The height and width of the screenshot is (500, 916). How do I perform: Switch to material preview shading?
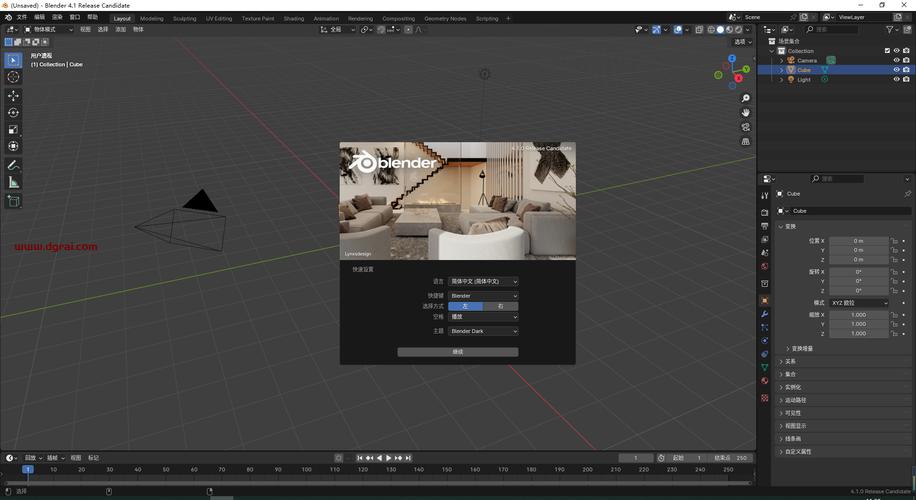pyautogui.click(x=729, y=29)
